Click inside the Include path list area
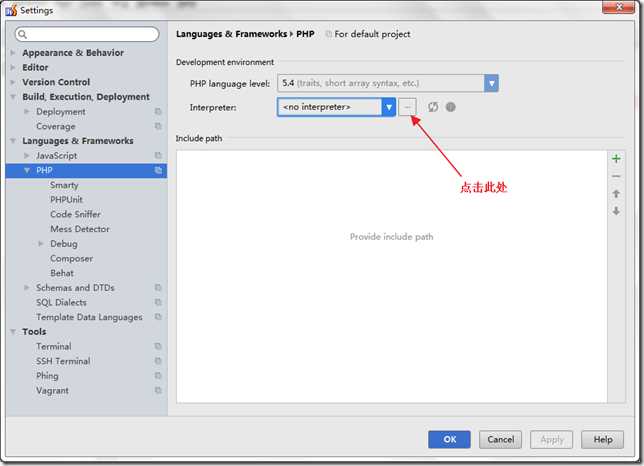Screen dimensions: 644x466 coord(392,276)
